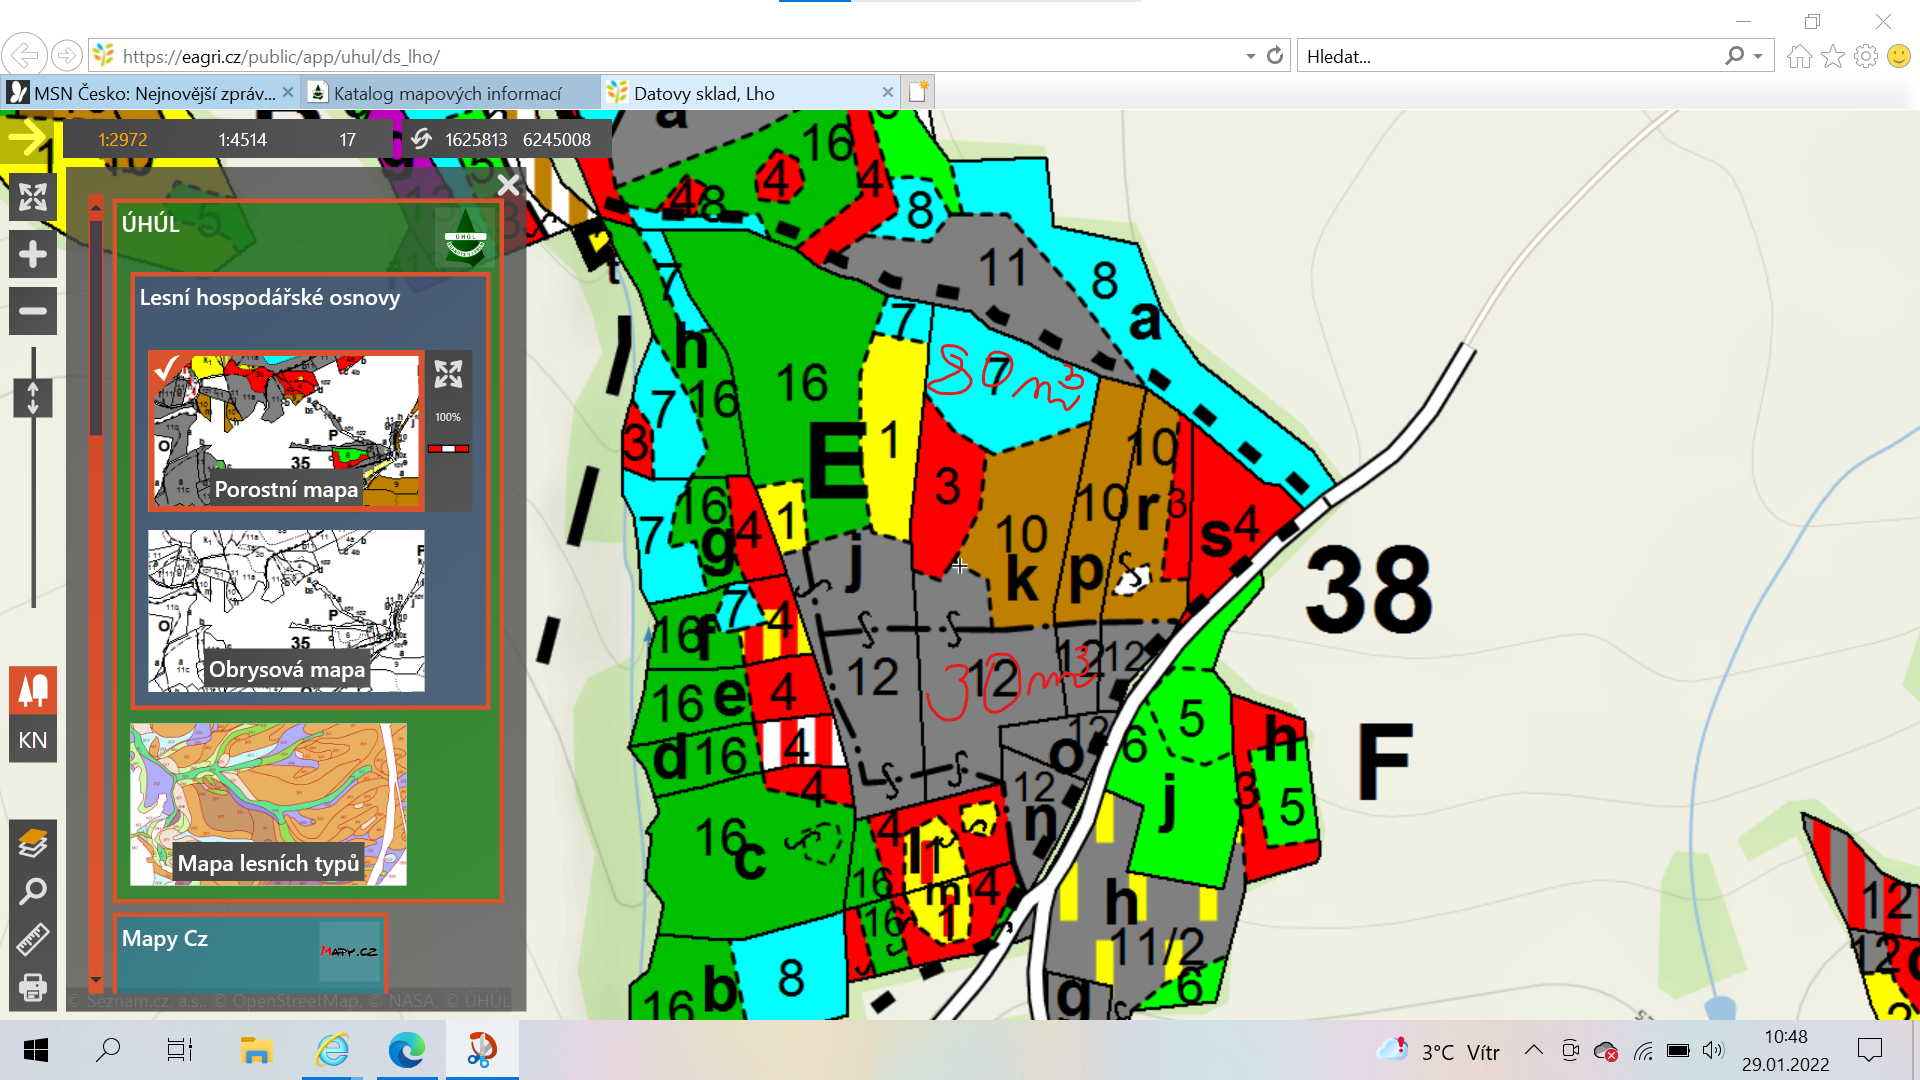Click the yellow arrow panel toggle

click(28, 138)
